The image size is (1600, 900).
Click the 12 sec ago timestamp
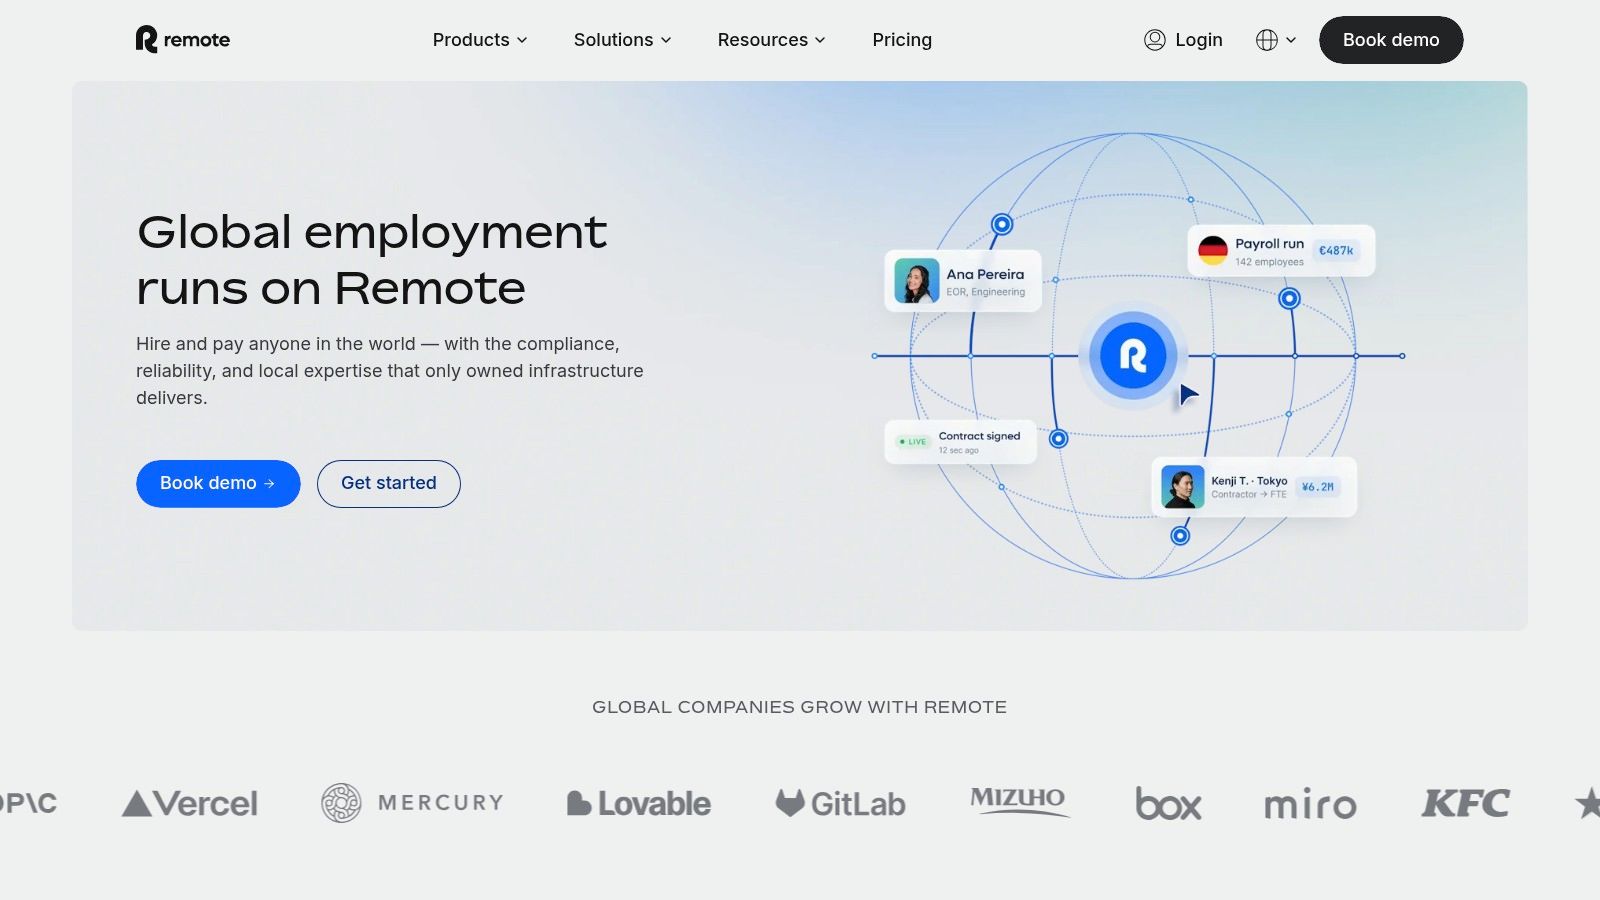pos(958,451)
